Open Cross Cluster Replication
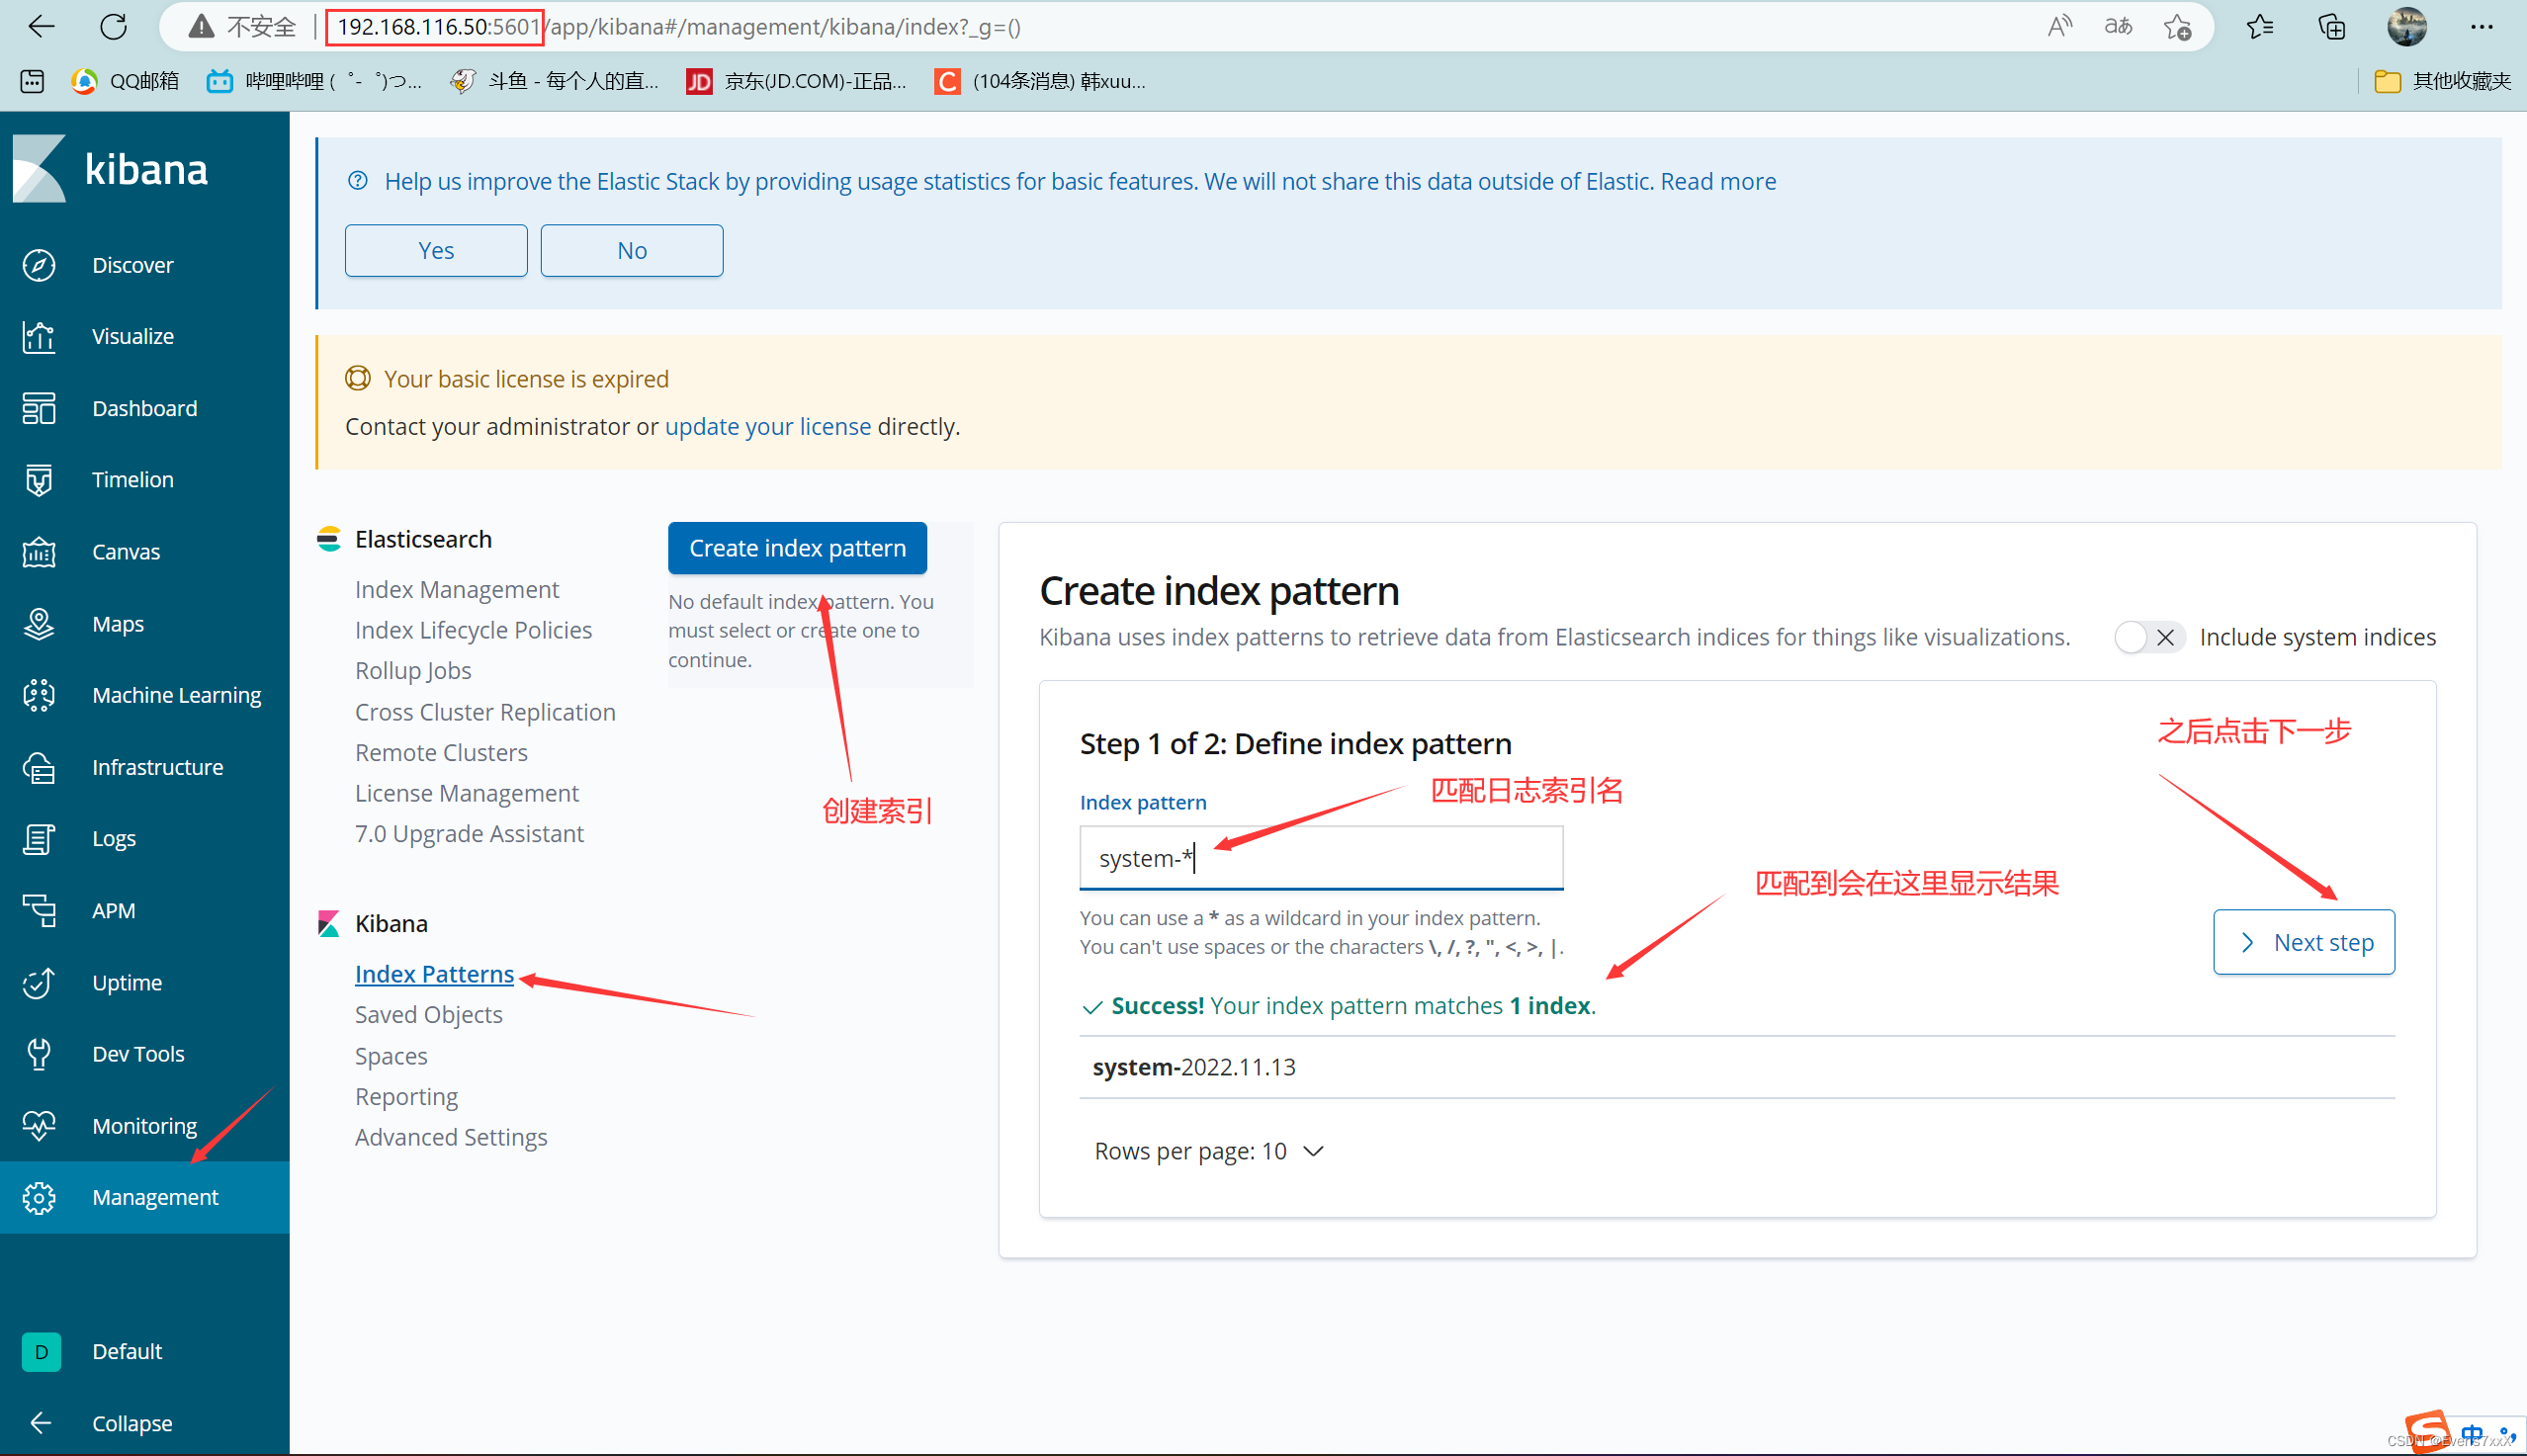 click(x=485, y=712)
